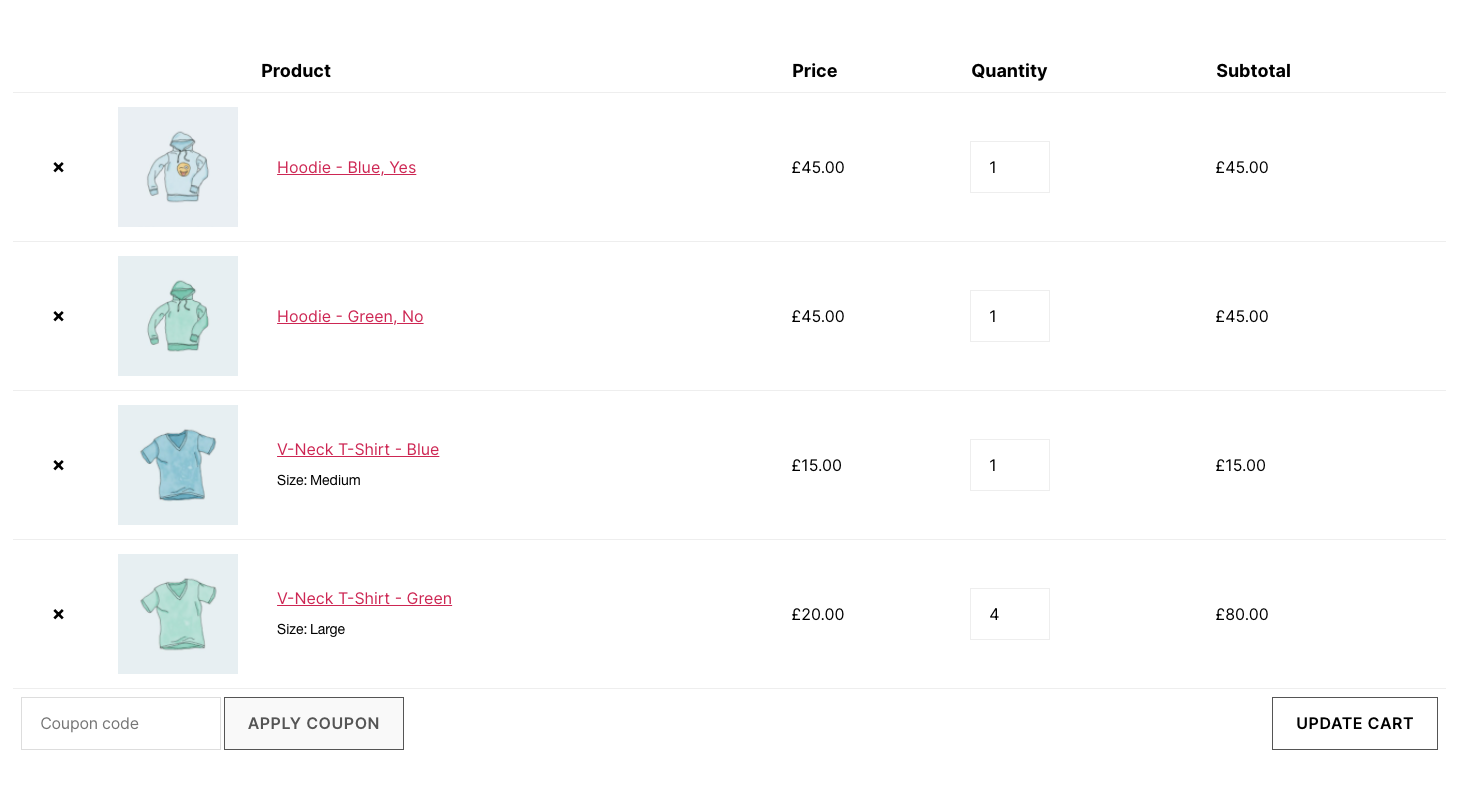Click the Subtotal column header

[1253, 71]
